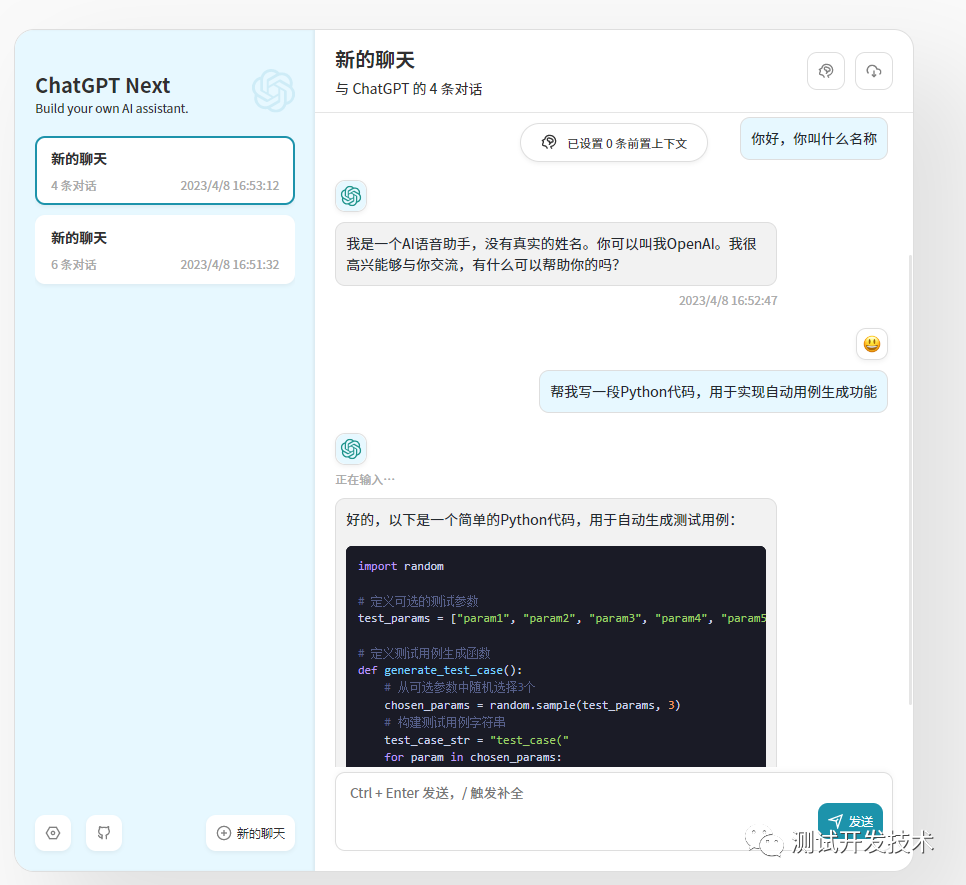Click the ChatGPT Next logo in sidebar

click(271, 90)
